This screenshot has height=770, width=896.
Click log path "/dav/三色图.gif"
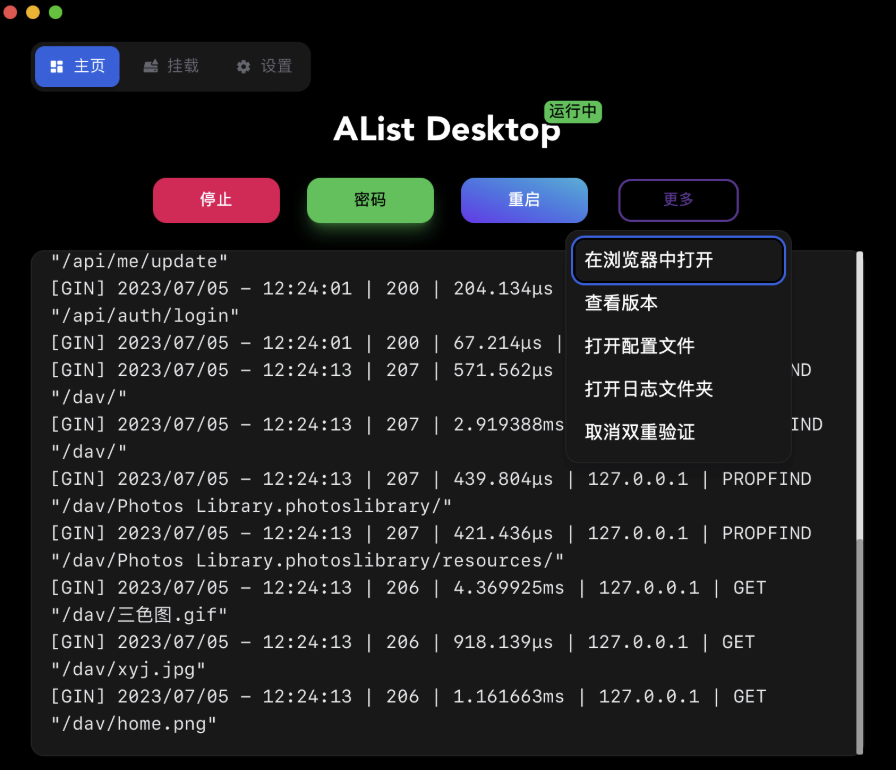click(x=139, y=615)
